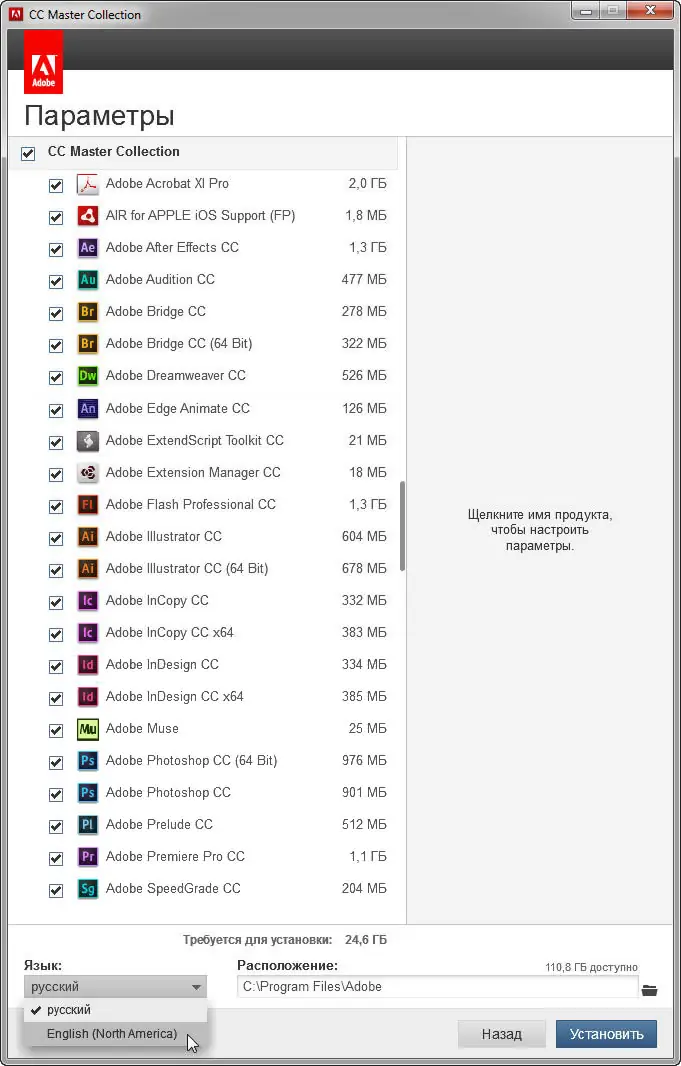Click the Flash Professional CC icon

tap(88, 505)
